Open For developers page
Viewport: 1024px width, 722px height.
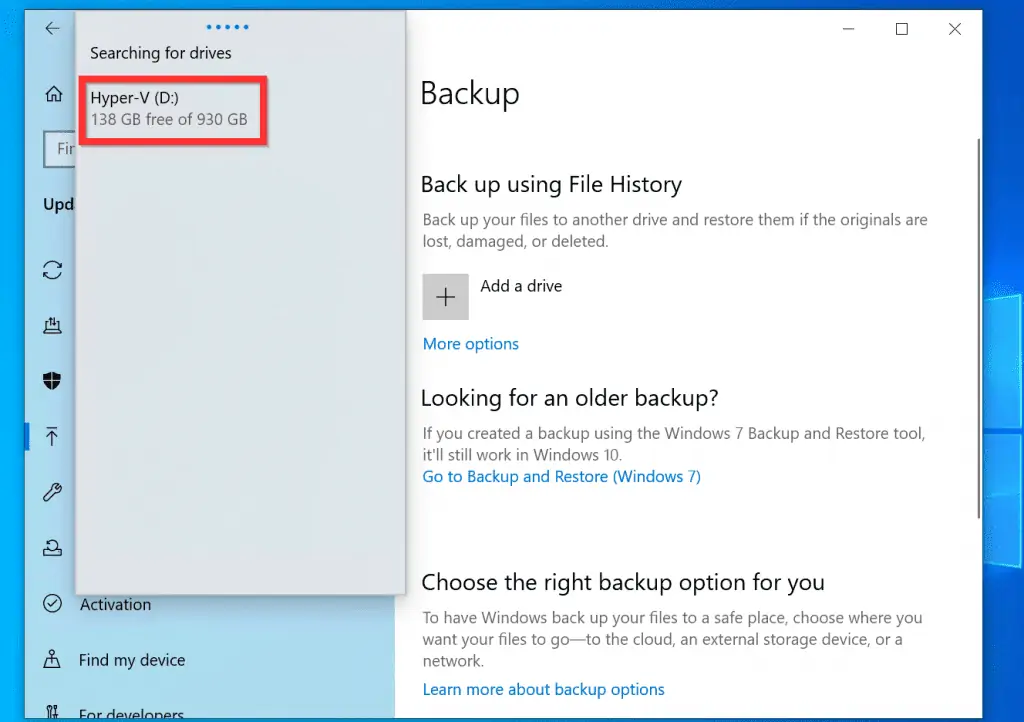(131, 714)
